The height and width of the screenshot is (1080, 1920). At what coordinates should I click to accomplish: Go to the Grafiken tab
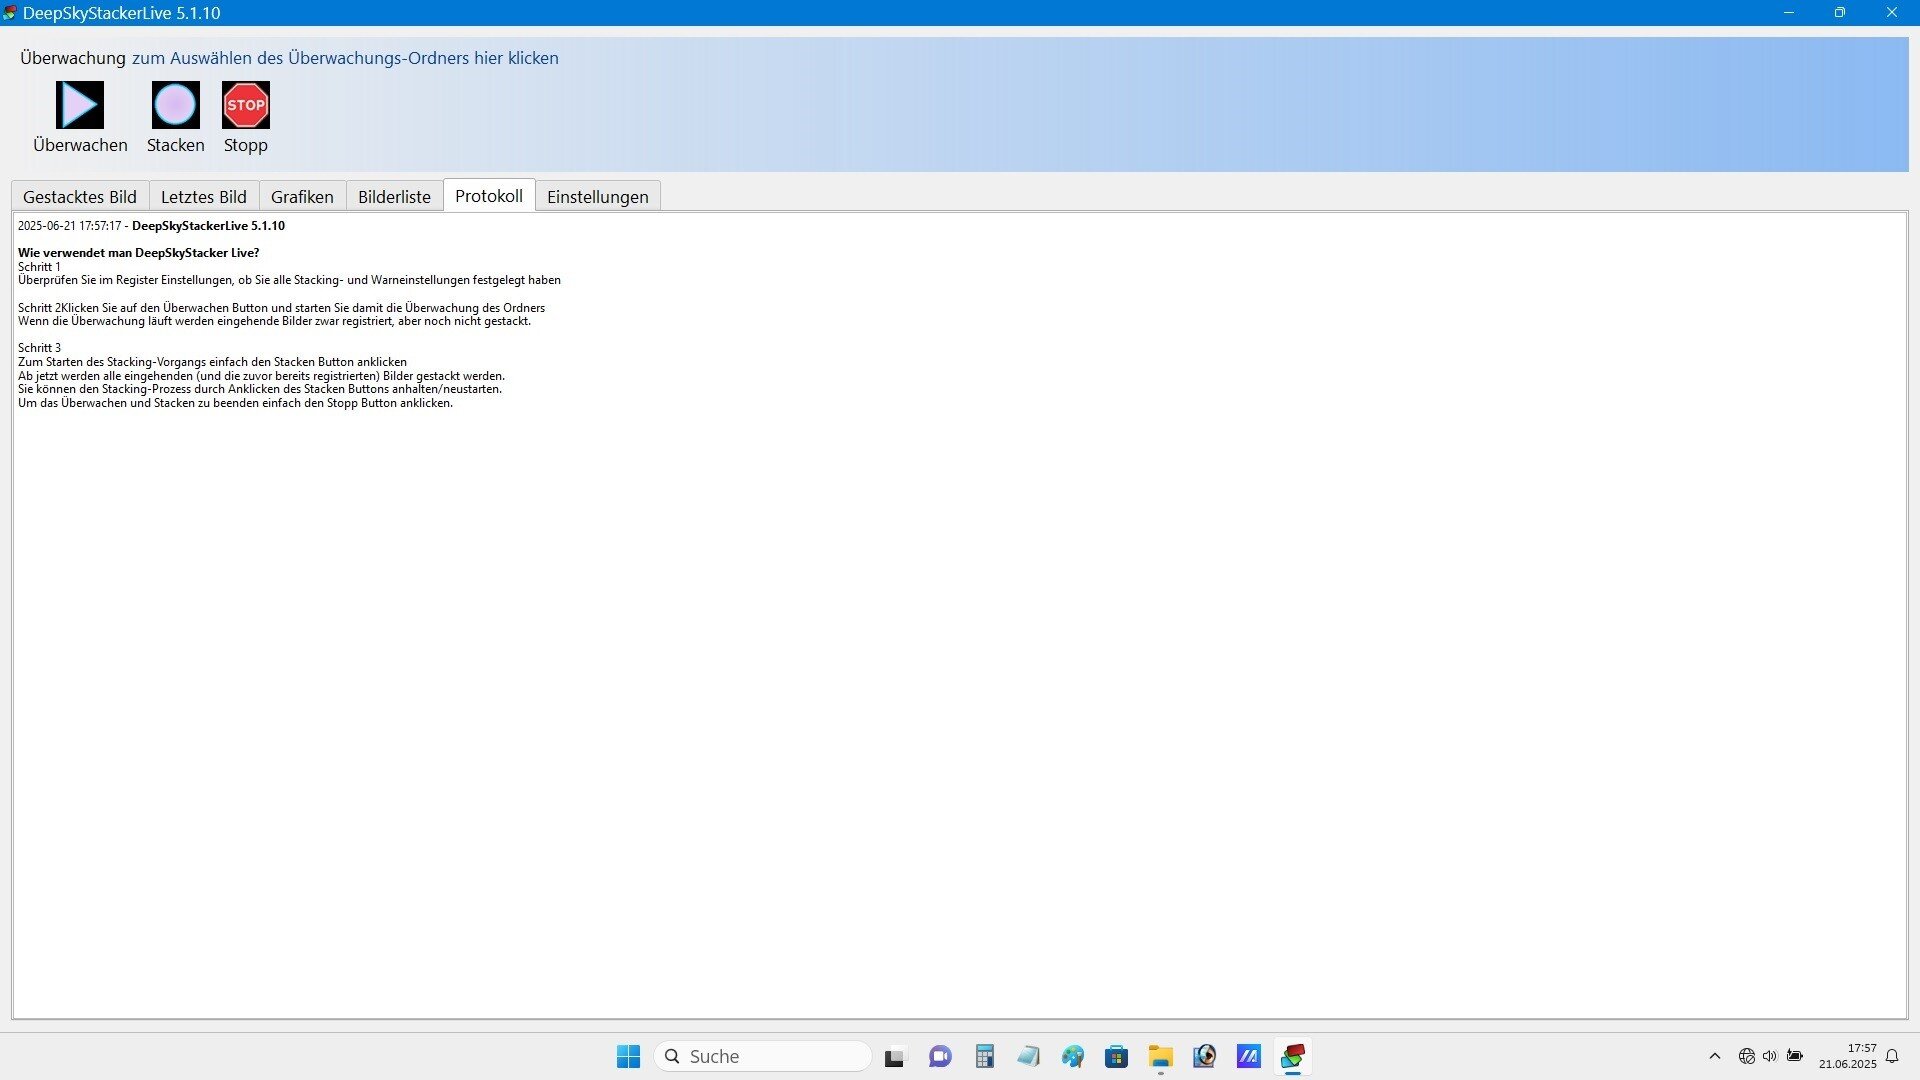pyautogui.click(x=302, y=197)
